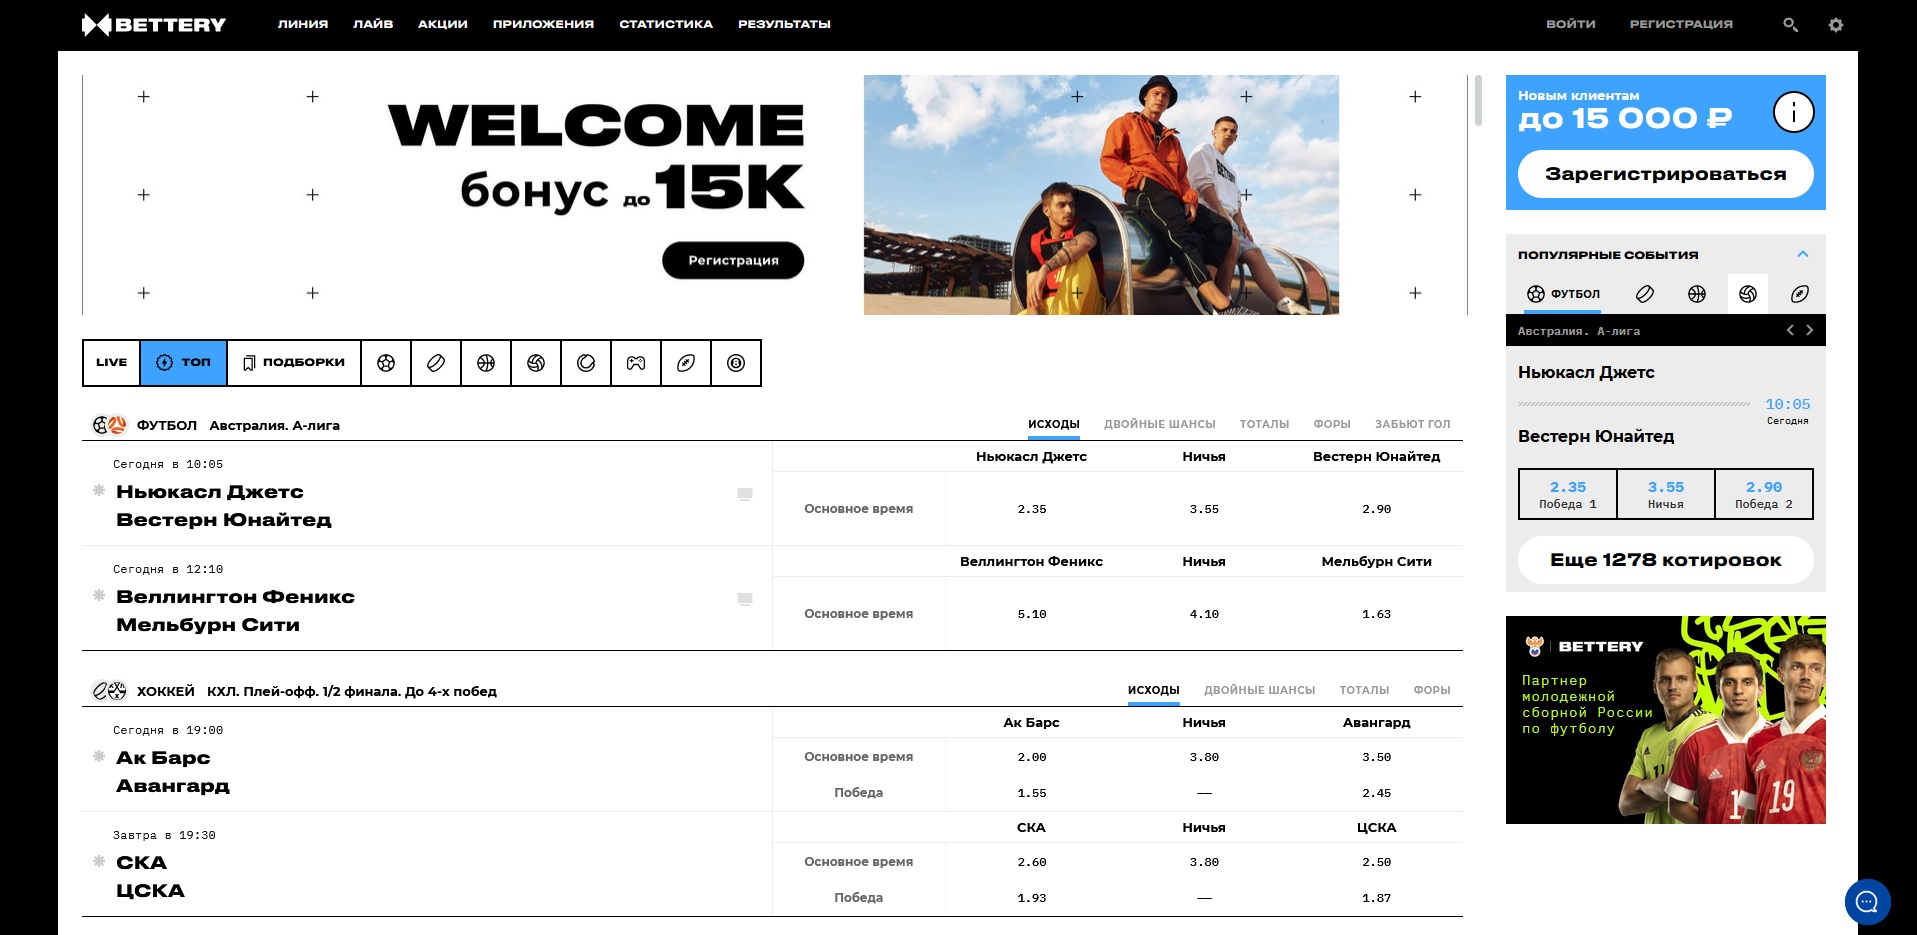Viewport: 1917px width, 935px height.
Task: Click РЕГИСТРАЦИЯ in the header
Action: 1681,24
